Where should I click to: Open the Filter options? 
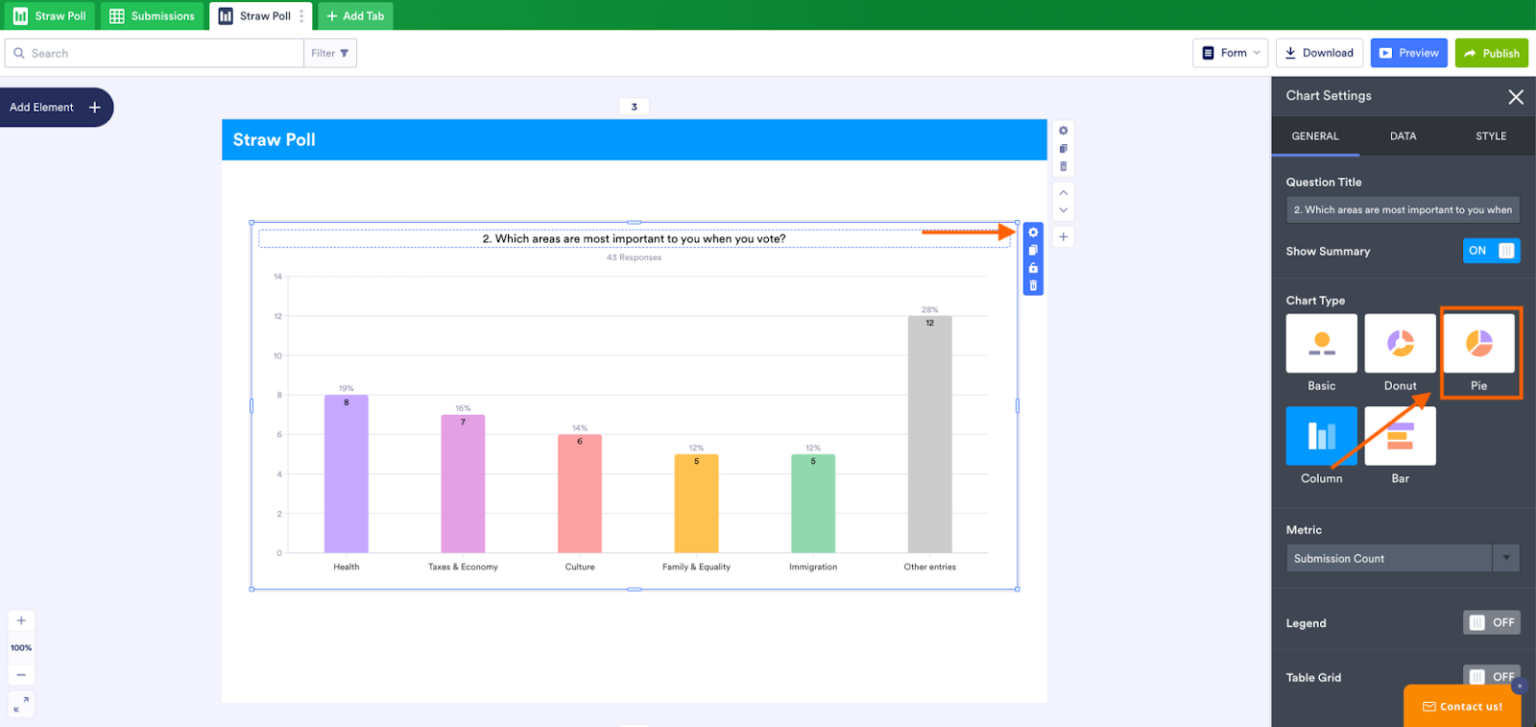(x=330, y=52)
